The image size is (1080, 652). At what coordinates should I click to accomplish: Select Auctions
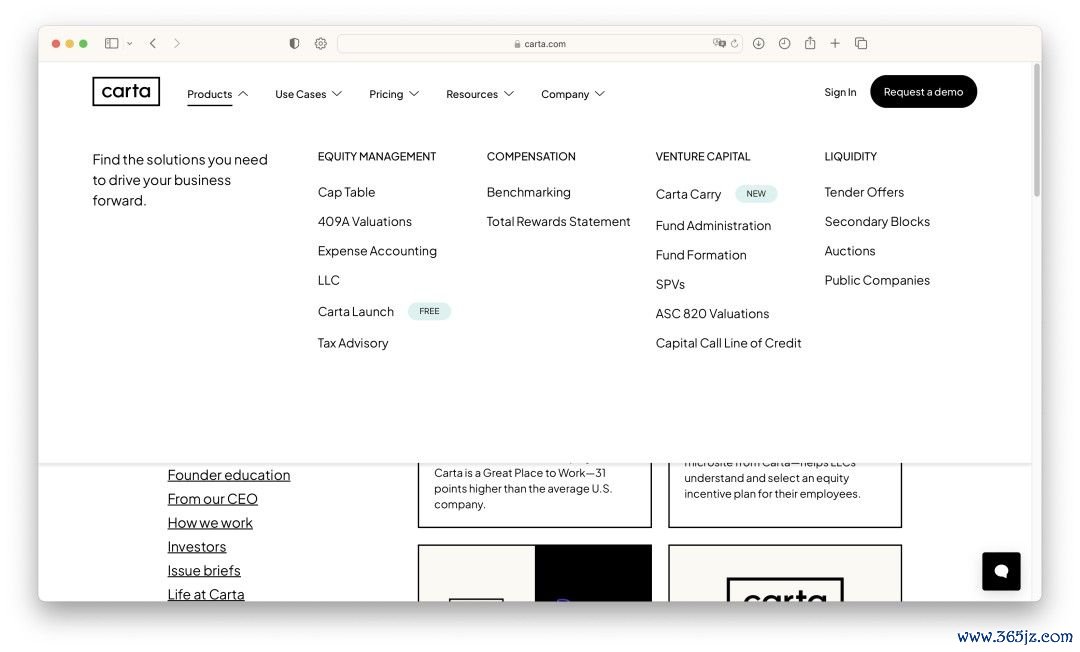tap(849, 251)
